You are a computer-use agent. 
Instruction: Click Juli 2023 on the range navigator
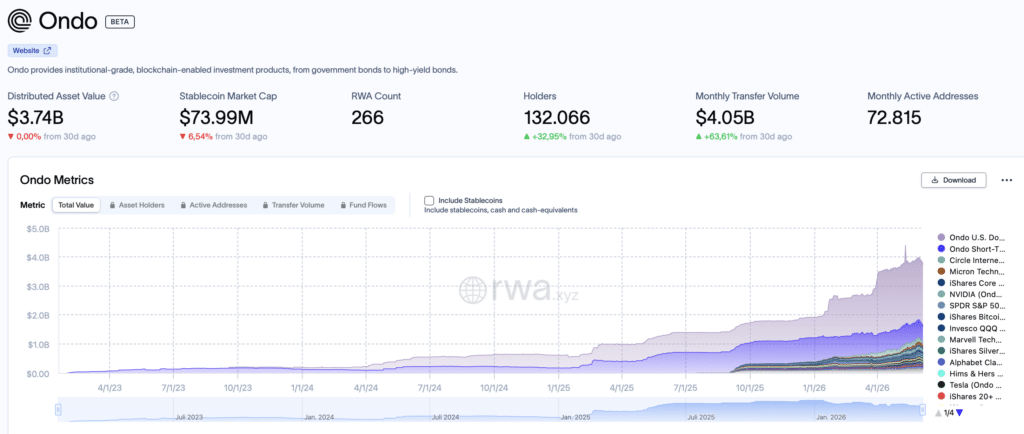click(191, 416)
